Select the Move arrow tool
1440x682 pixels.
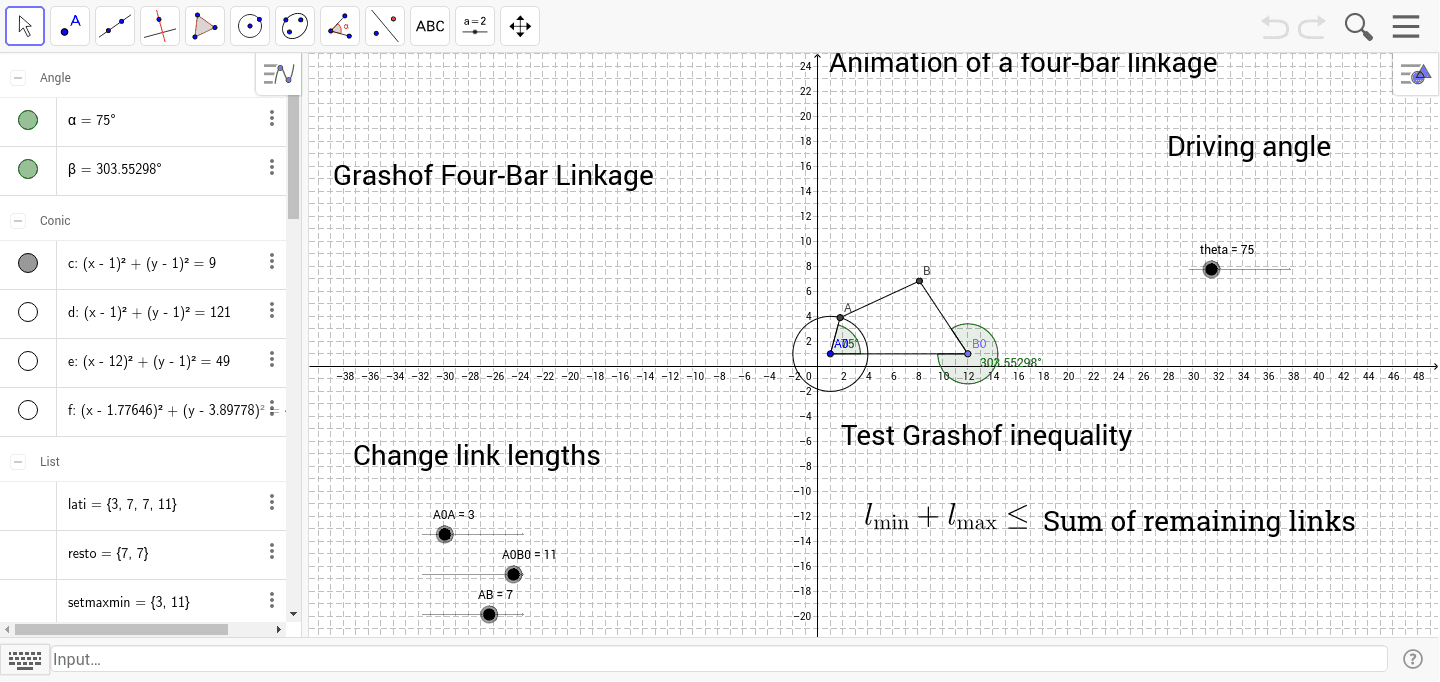point(25,26)
